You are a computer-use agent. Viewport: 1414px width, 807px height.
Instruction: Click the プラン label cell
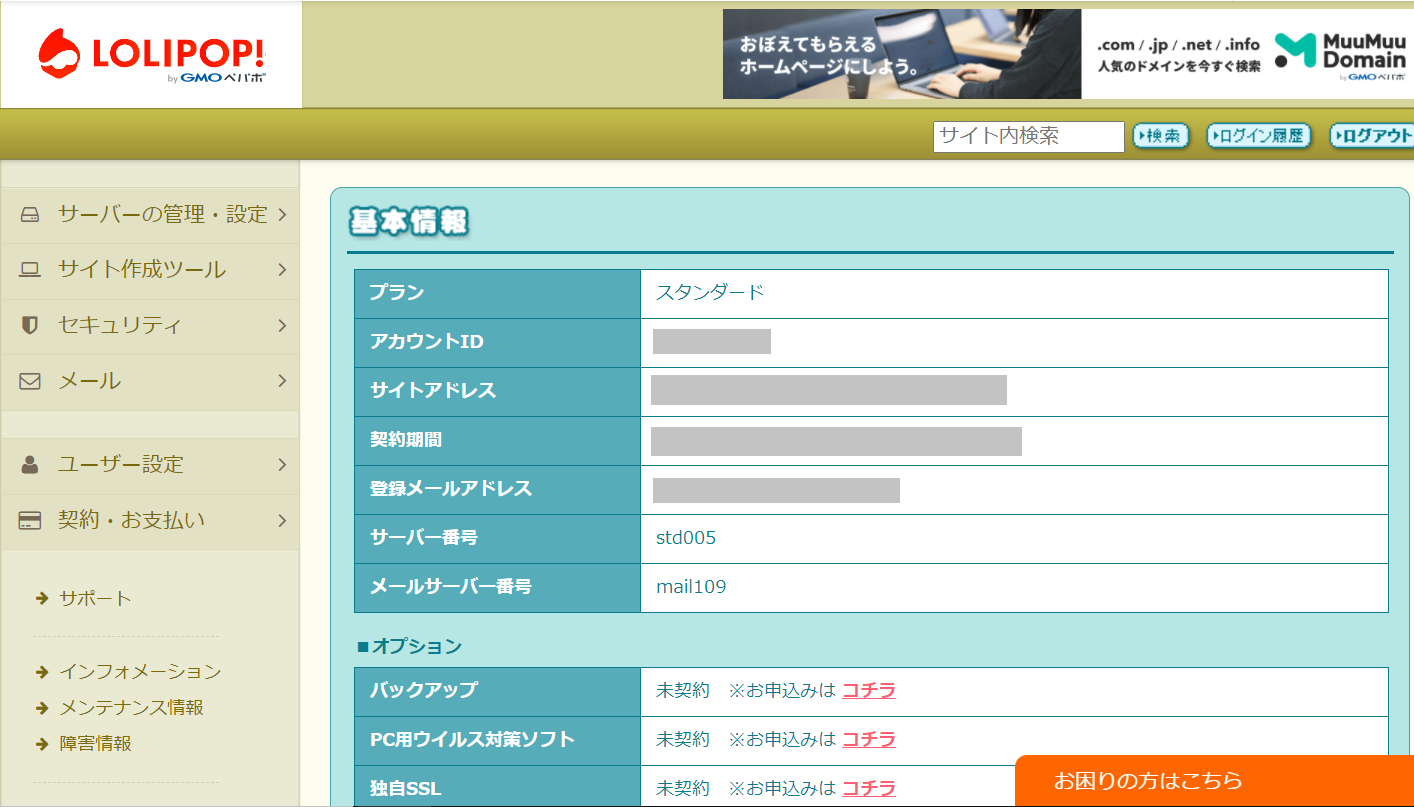click(x=497, y=293)
